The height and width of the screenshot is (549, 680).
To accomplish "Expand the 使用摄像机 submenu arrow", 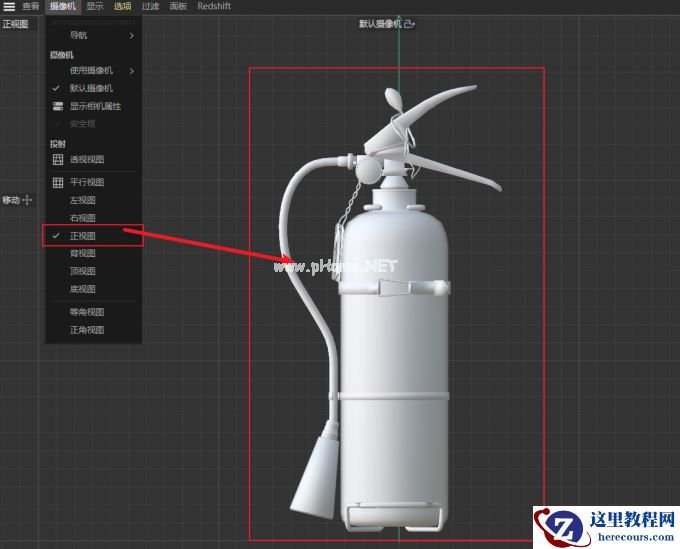I will point(132,71).
